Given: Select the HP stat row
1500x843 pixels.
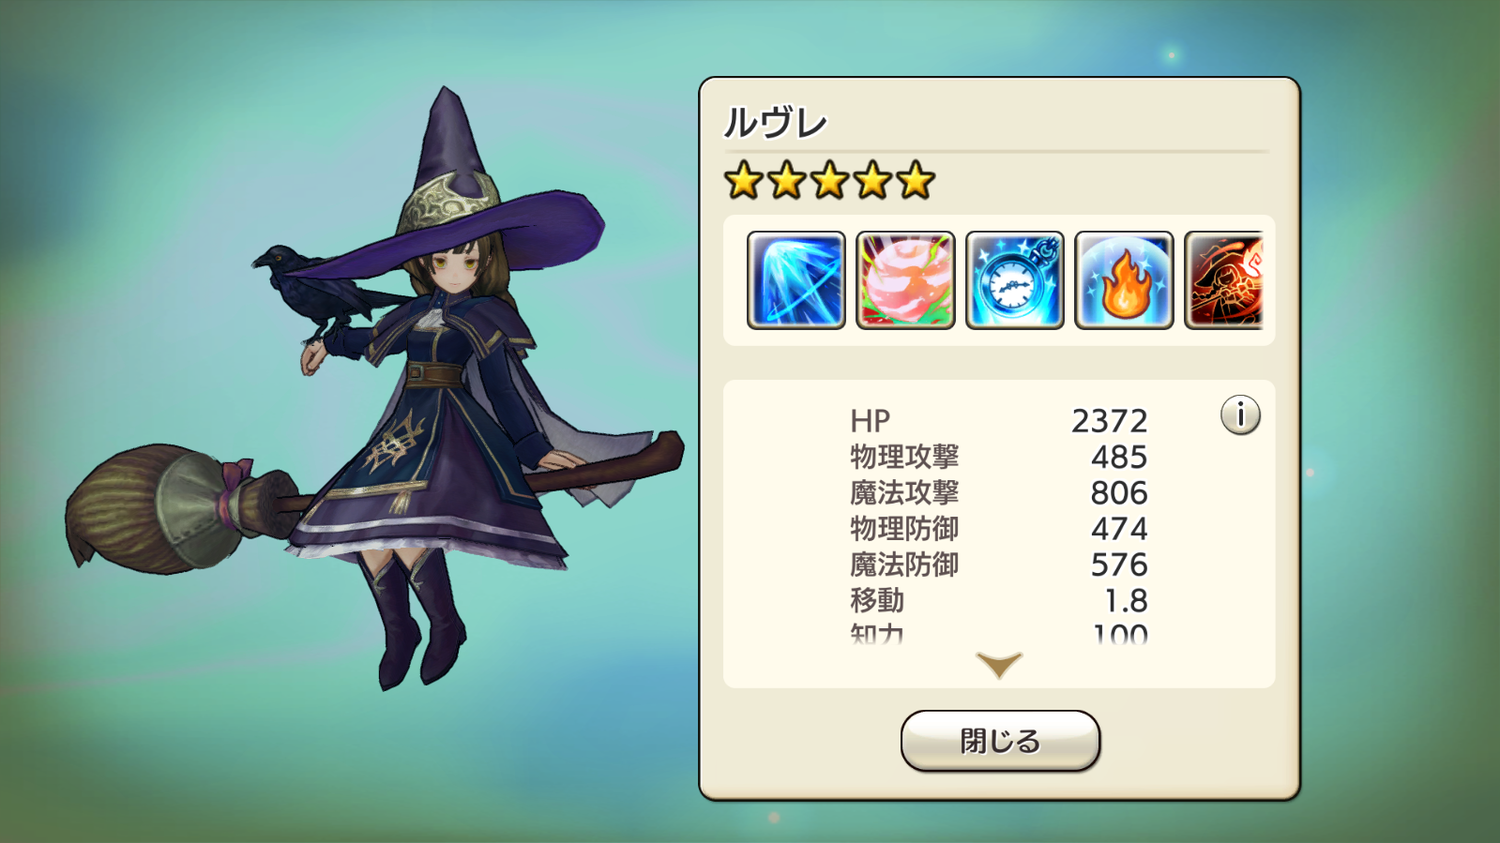Looking at the screenshot, I should [999, 421].
